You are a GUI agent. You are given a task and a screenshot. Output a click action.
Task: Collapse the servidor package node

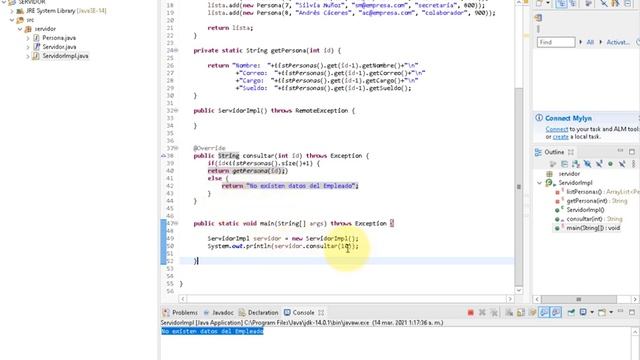point(20,29)
